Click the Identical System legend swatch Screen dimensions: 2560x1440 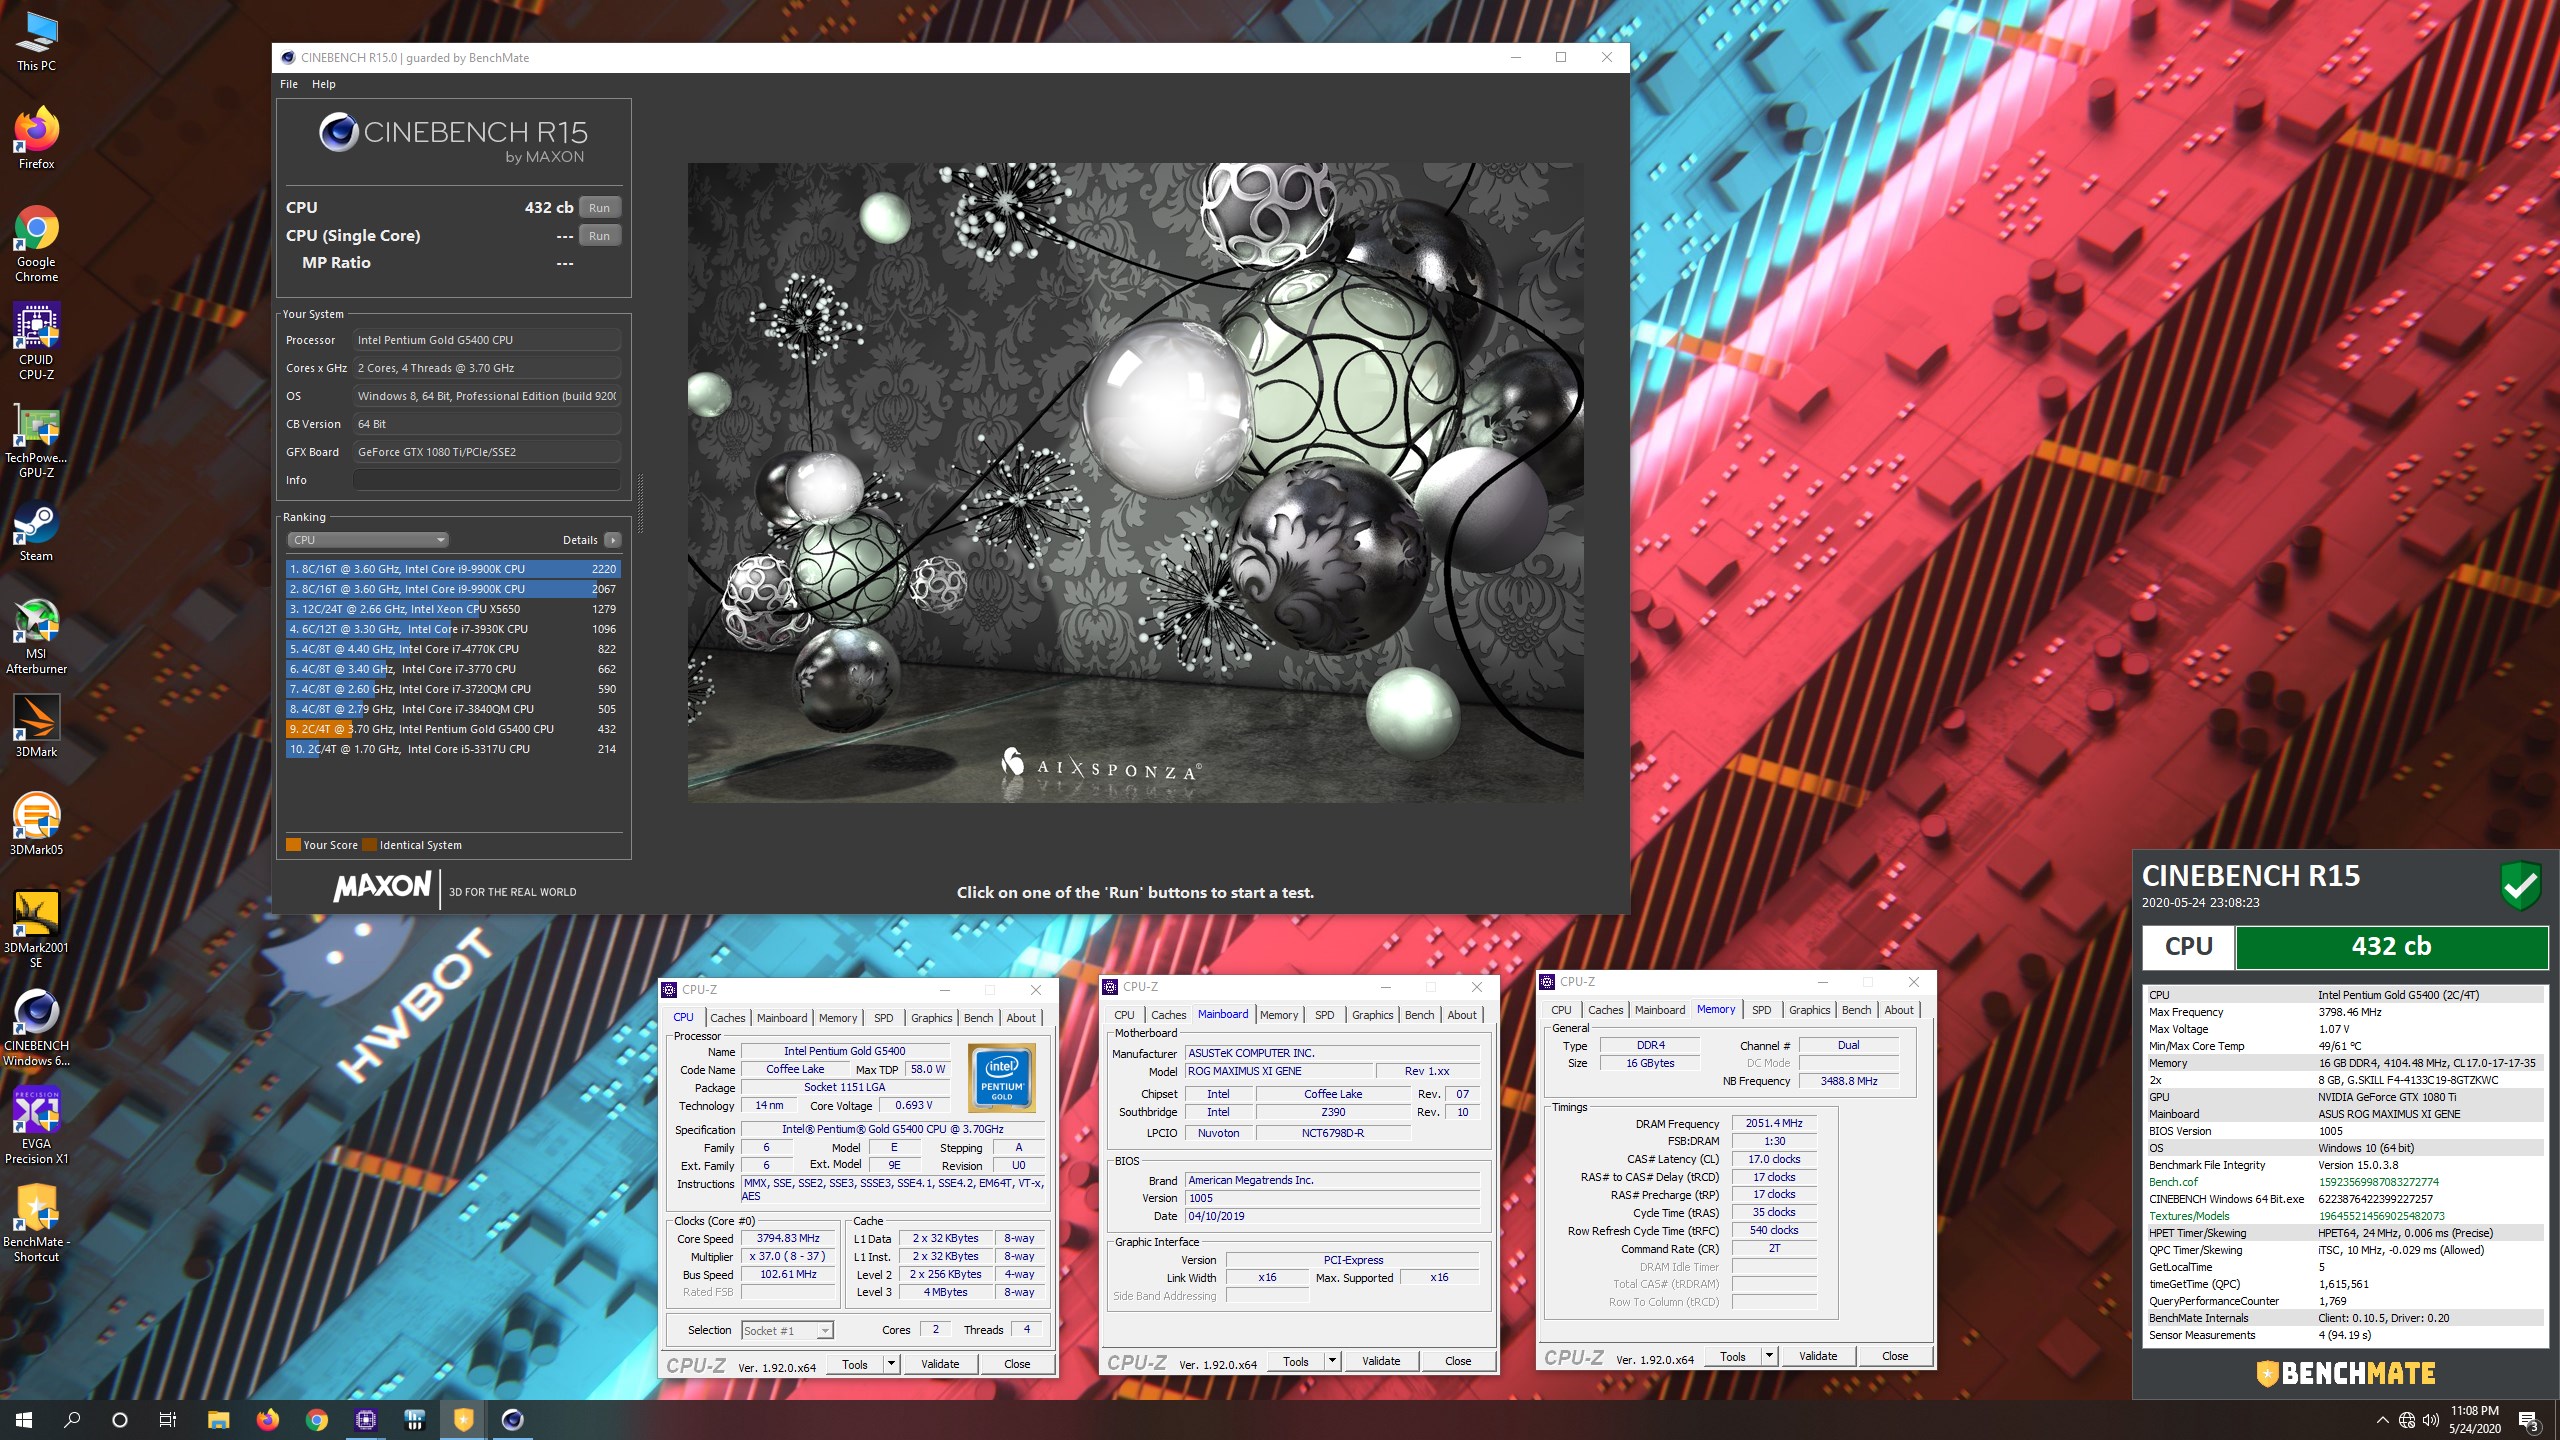pos(369,845)
